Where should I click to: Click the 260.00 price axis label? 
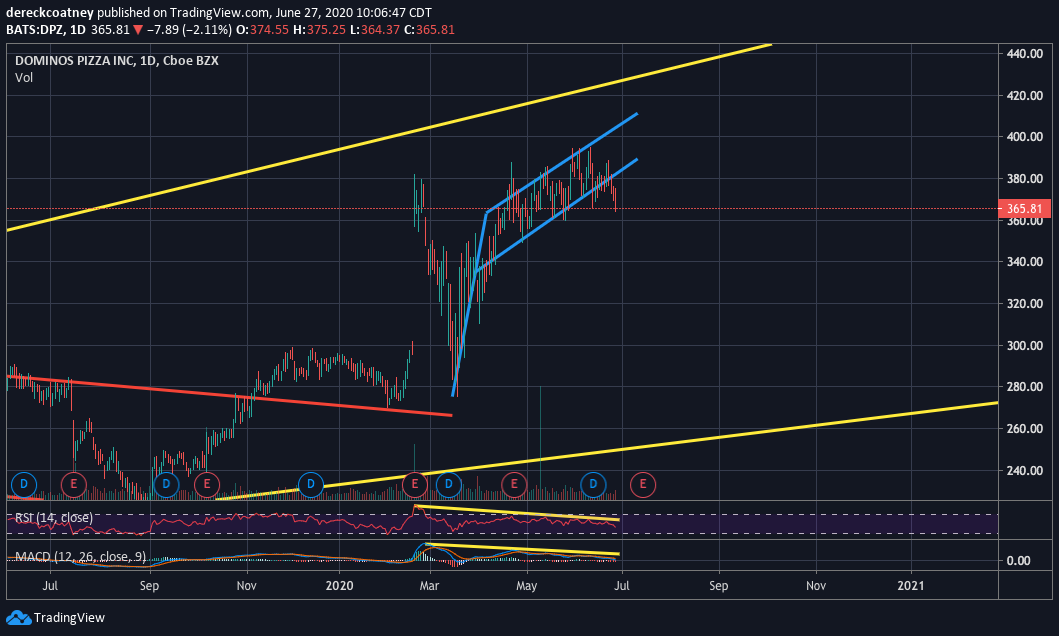[1025, 429]
